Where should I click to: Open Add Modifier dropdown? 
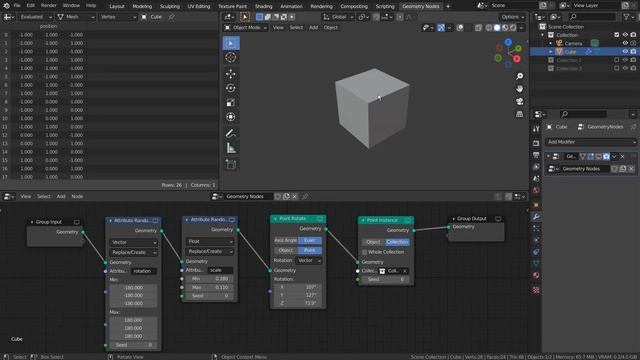pyautogui.click(x=591, y=142)
